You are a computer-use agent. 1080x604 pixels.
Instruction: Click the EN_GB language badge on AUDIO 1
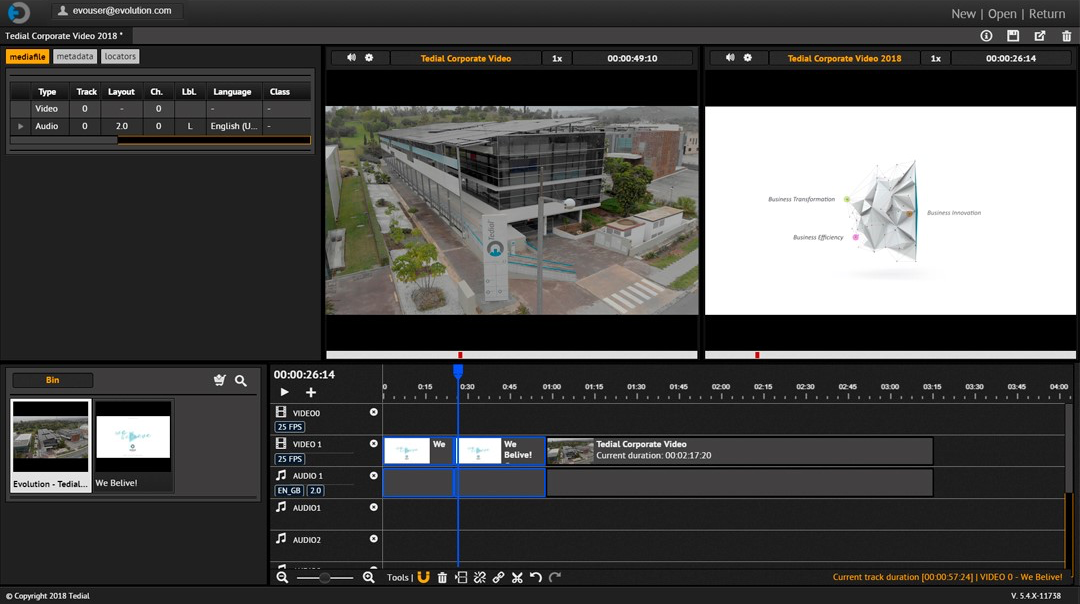click(289, 490)
